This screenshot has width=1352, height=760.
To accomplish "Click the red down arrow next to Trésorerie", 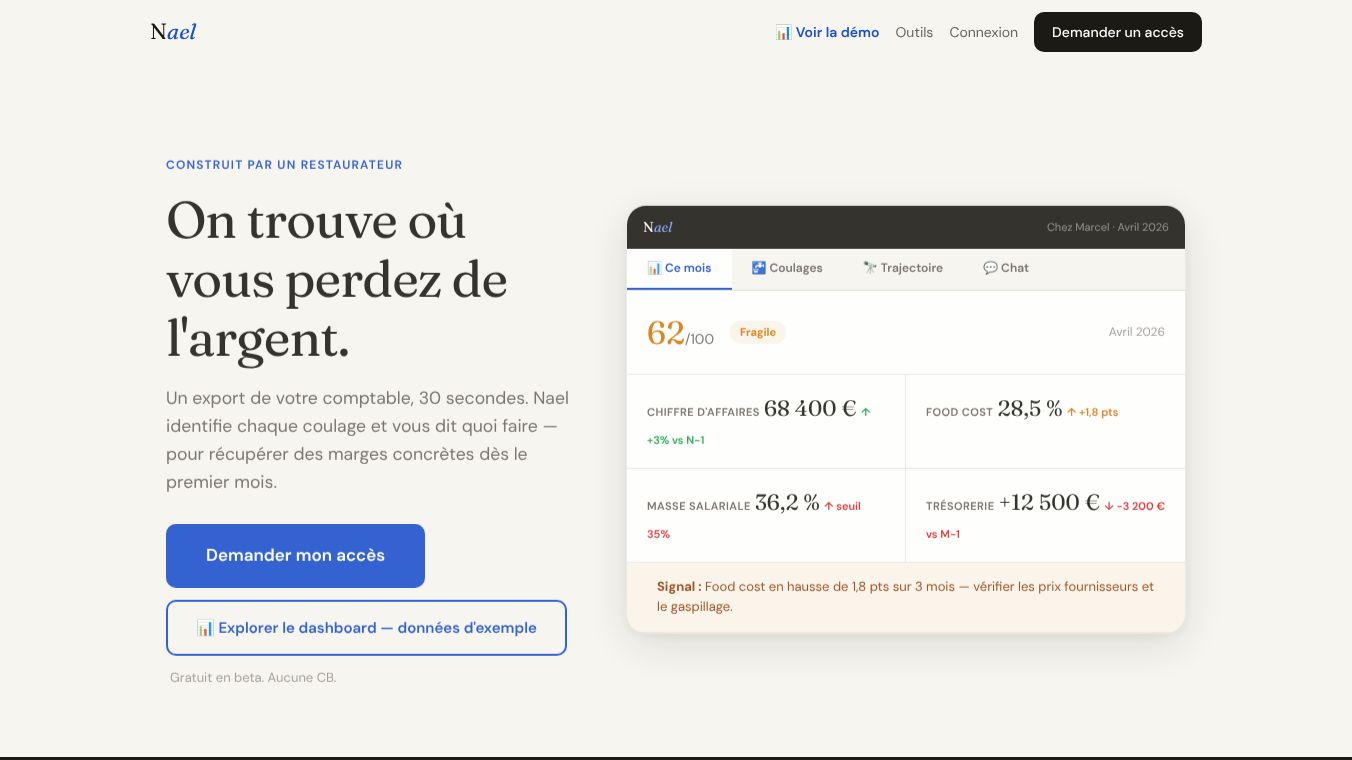I will [1109, 506].
